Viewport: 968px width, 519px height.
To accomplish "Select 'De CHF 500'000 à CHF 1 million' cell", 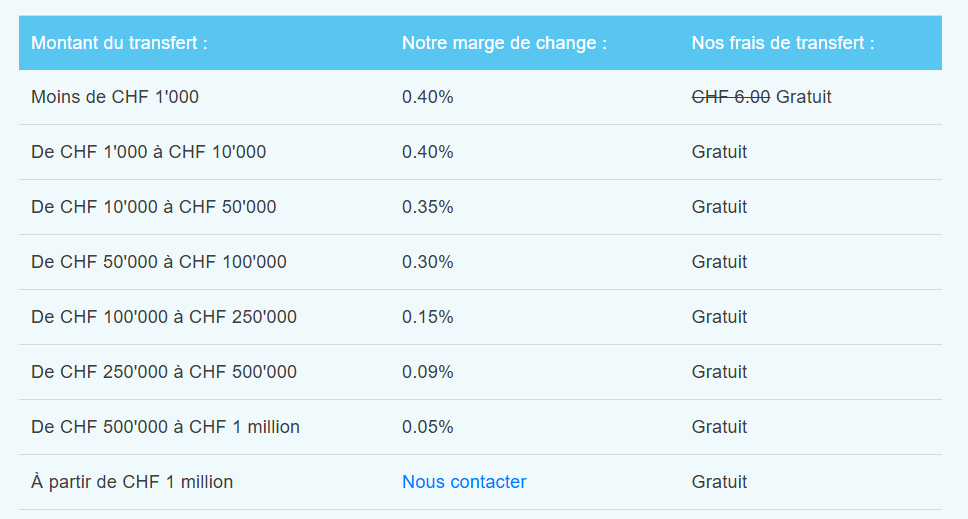I will click(165, 427).
